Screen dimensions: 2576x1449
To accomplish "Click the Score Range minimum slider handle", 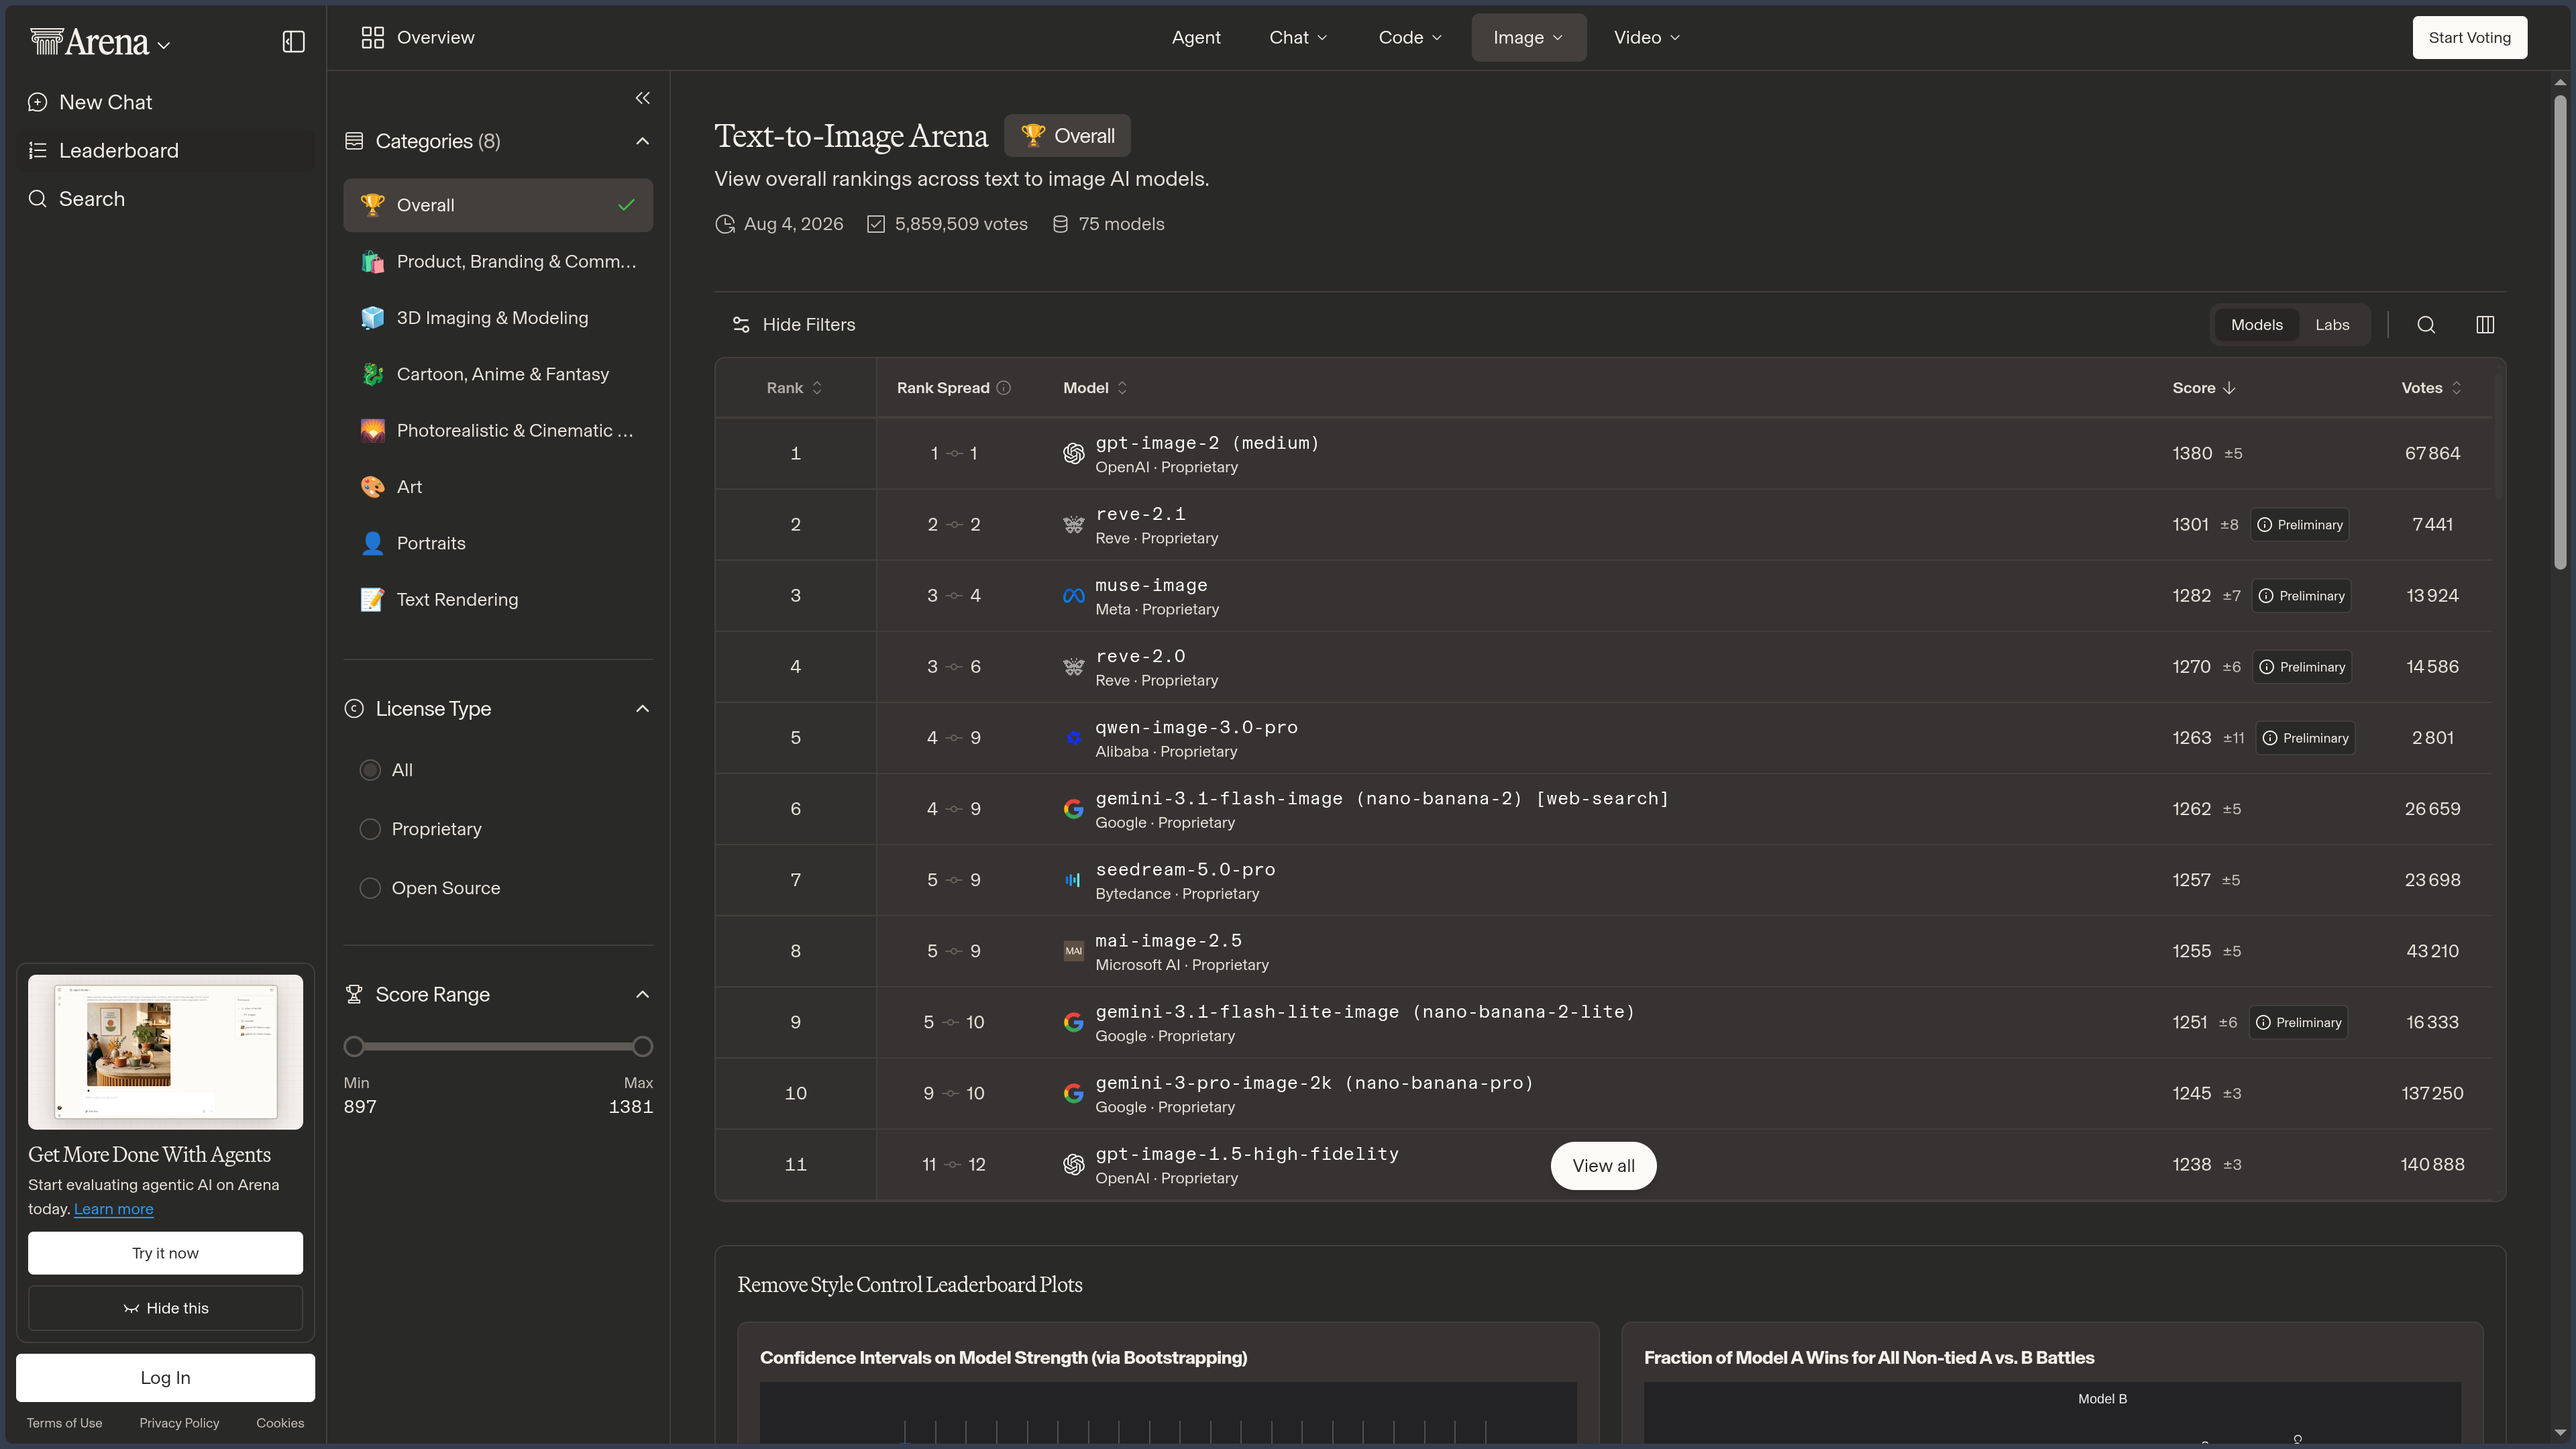I will coord(354,1047).
